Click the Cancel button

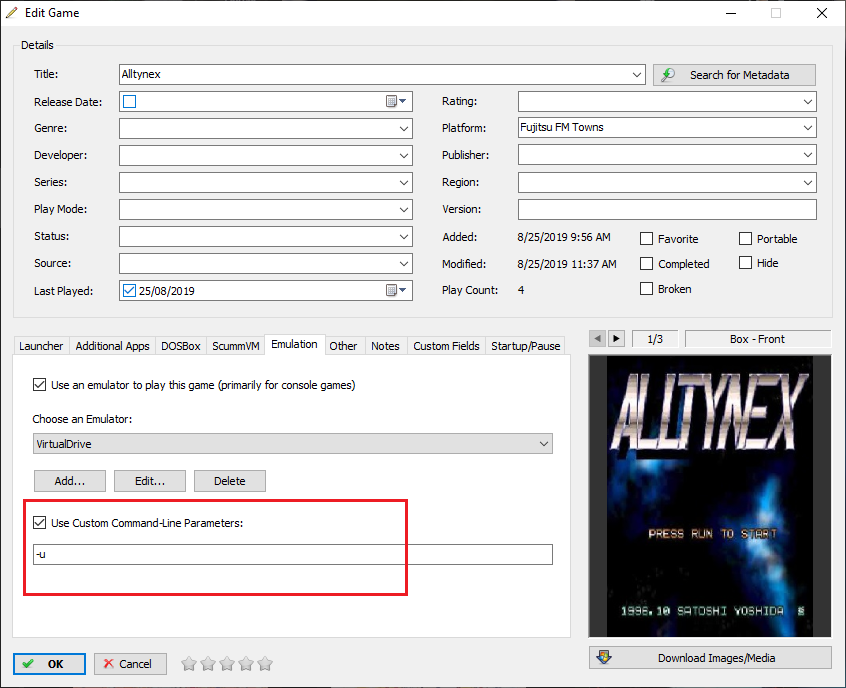(x=130, y=664)
